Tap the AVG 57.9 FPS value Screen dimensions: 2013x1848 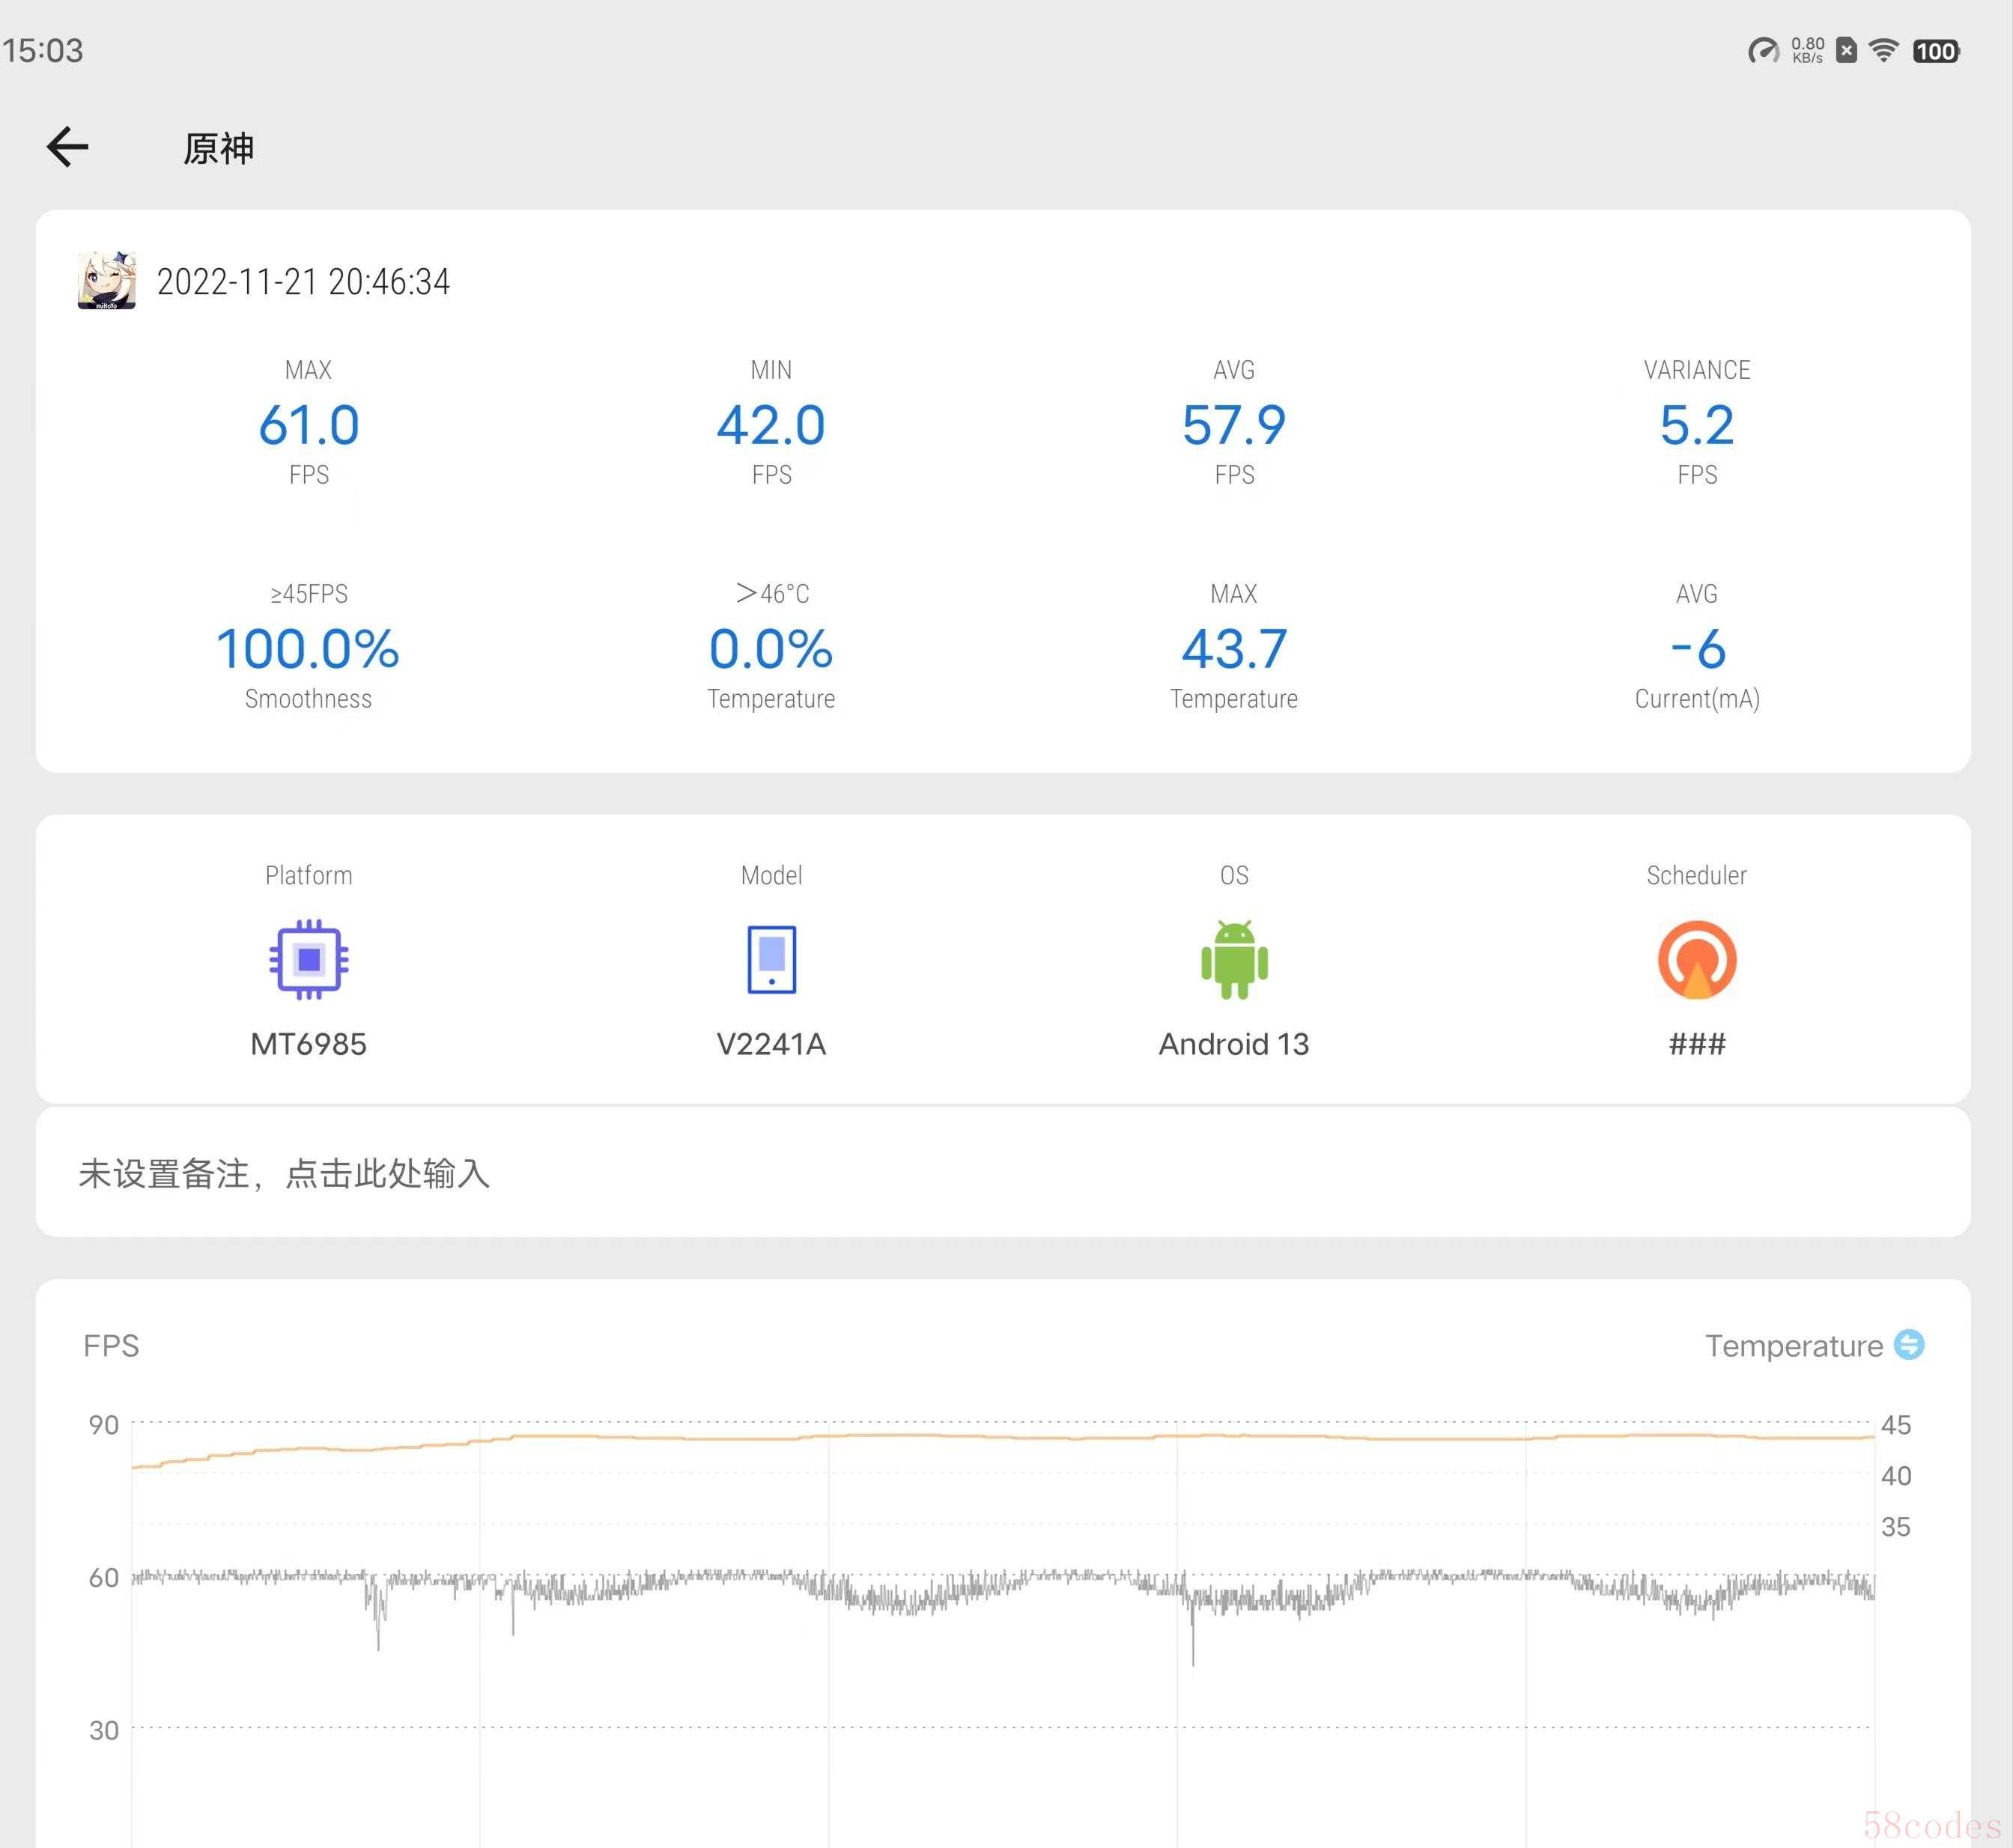click(x=1234, y=425)
